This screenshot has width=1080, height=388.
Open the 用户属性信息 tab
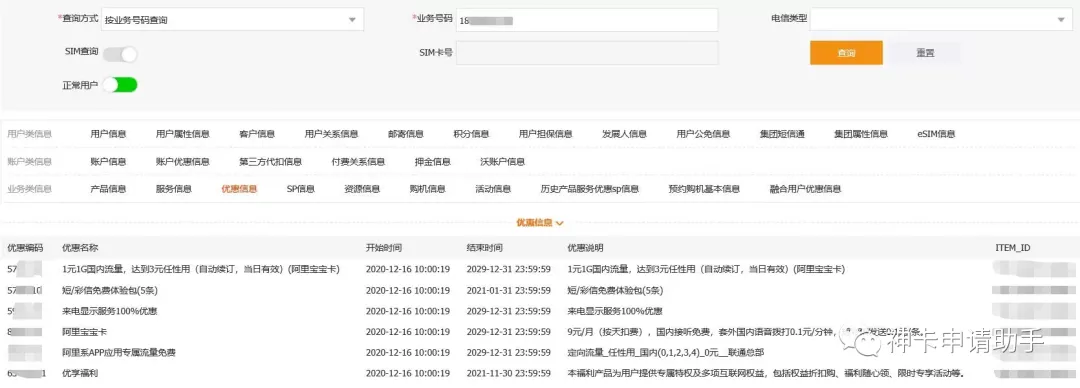coord(183,134)
